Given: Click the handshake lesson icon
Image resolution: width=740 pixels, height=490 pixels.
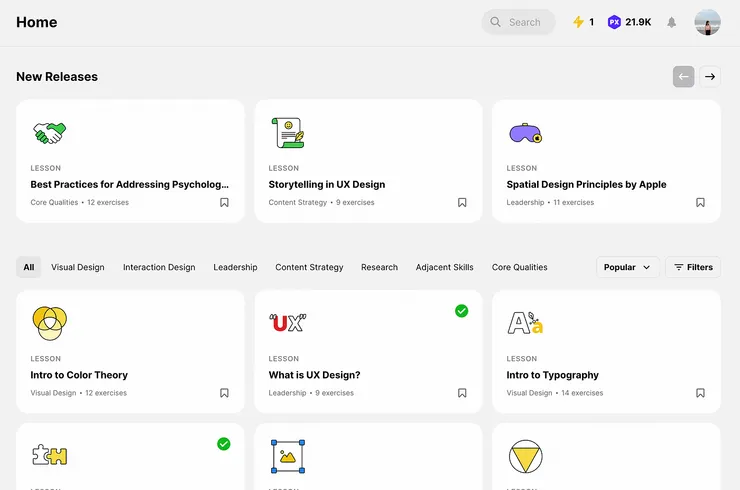Looking at the screenshot, I should click(49, 132).
